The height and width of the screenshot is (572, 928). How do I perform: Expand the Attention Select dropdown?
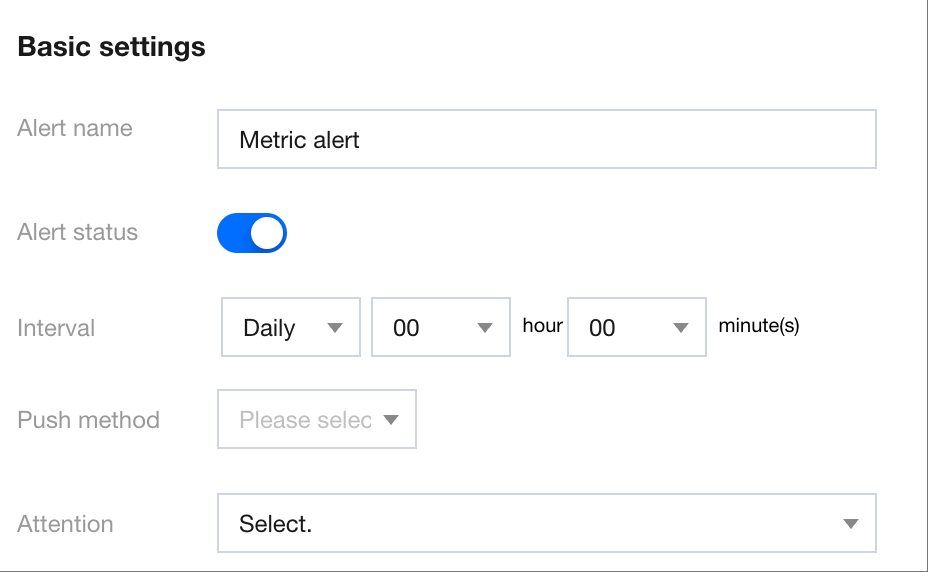[546, 524]
